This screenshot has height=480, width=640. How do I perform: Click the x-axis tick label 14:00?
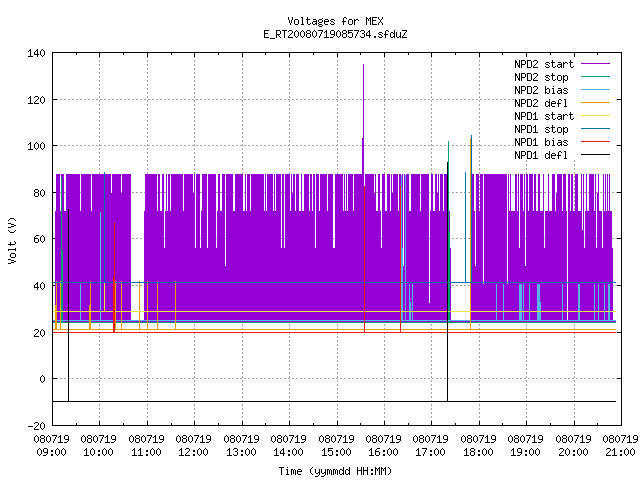tap(289, 452)
